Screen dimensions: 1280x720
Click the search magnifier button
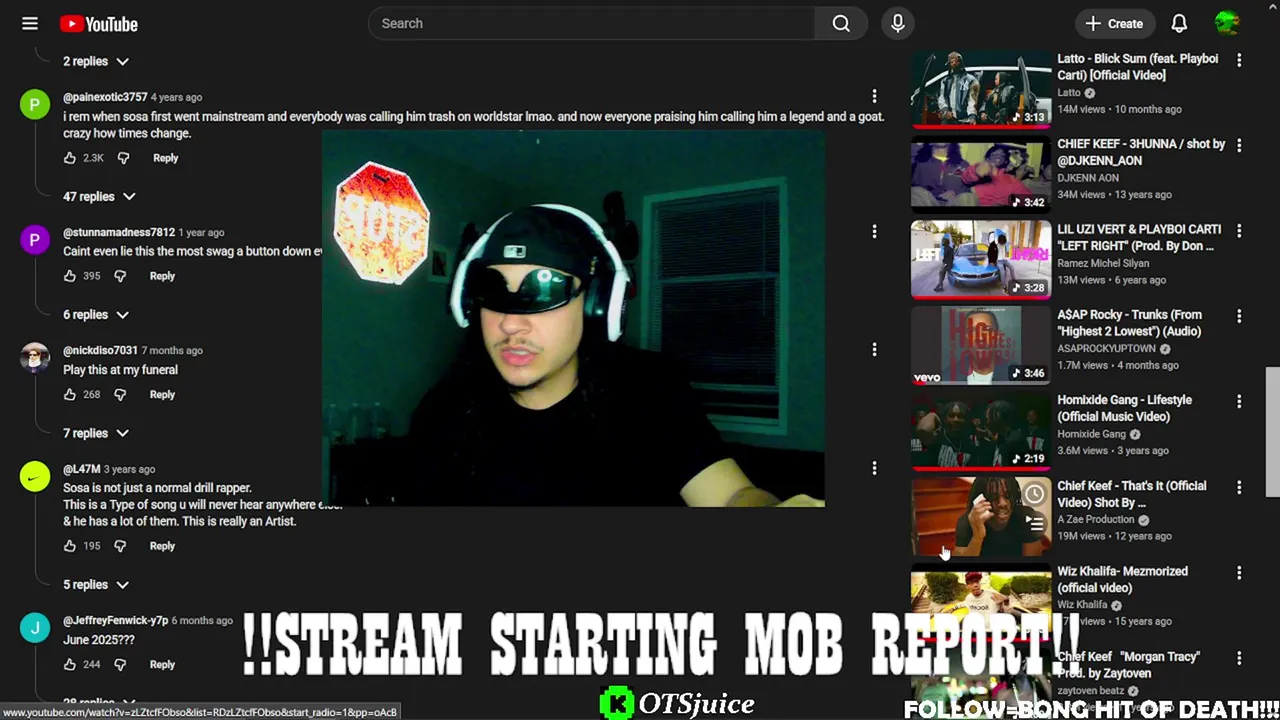841,24
